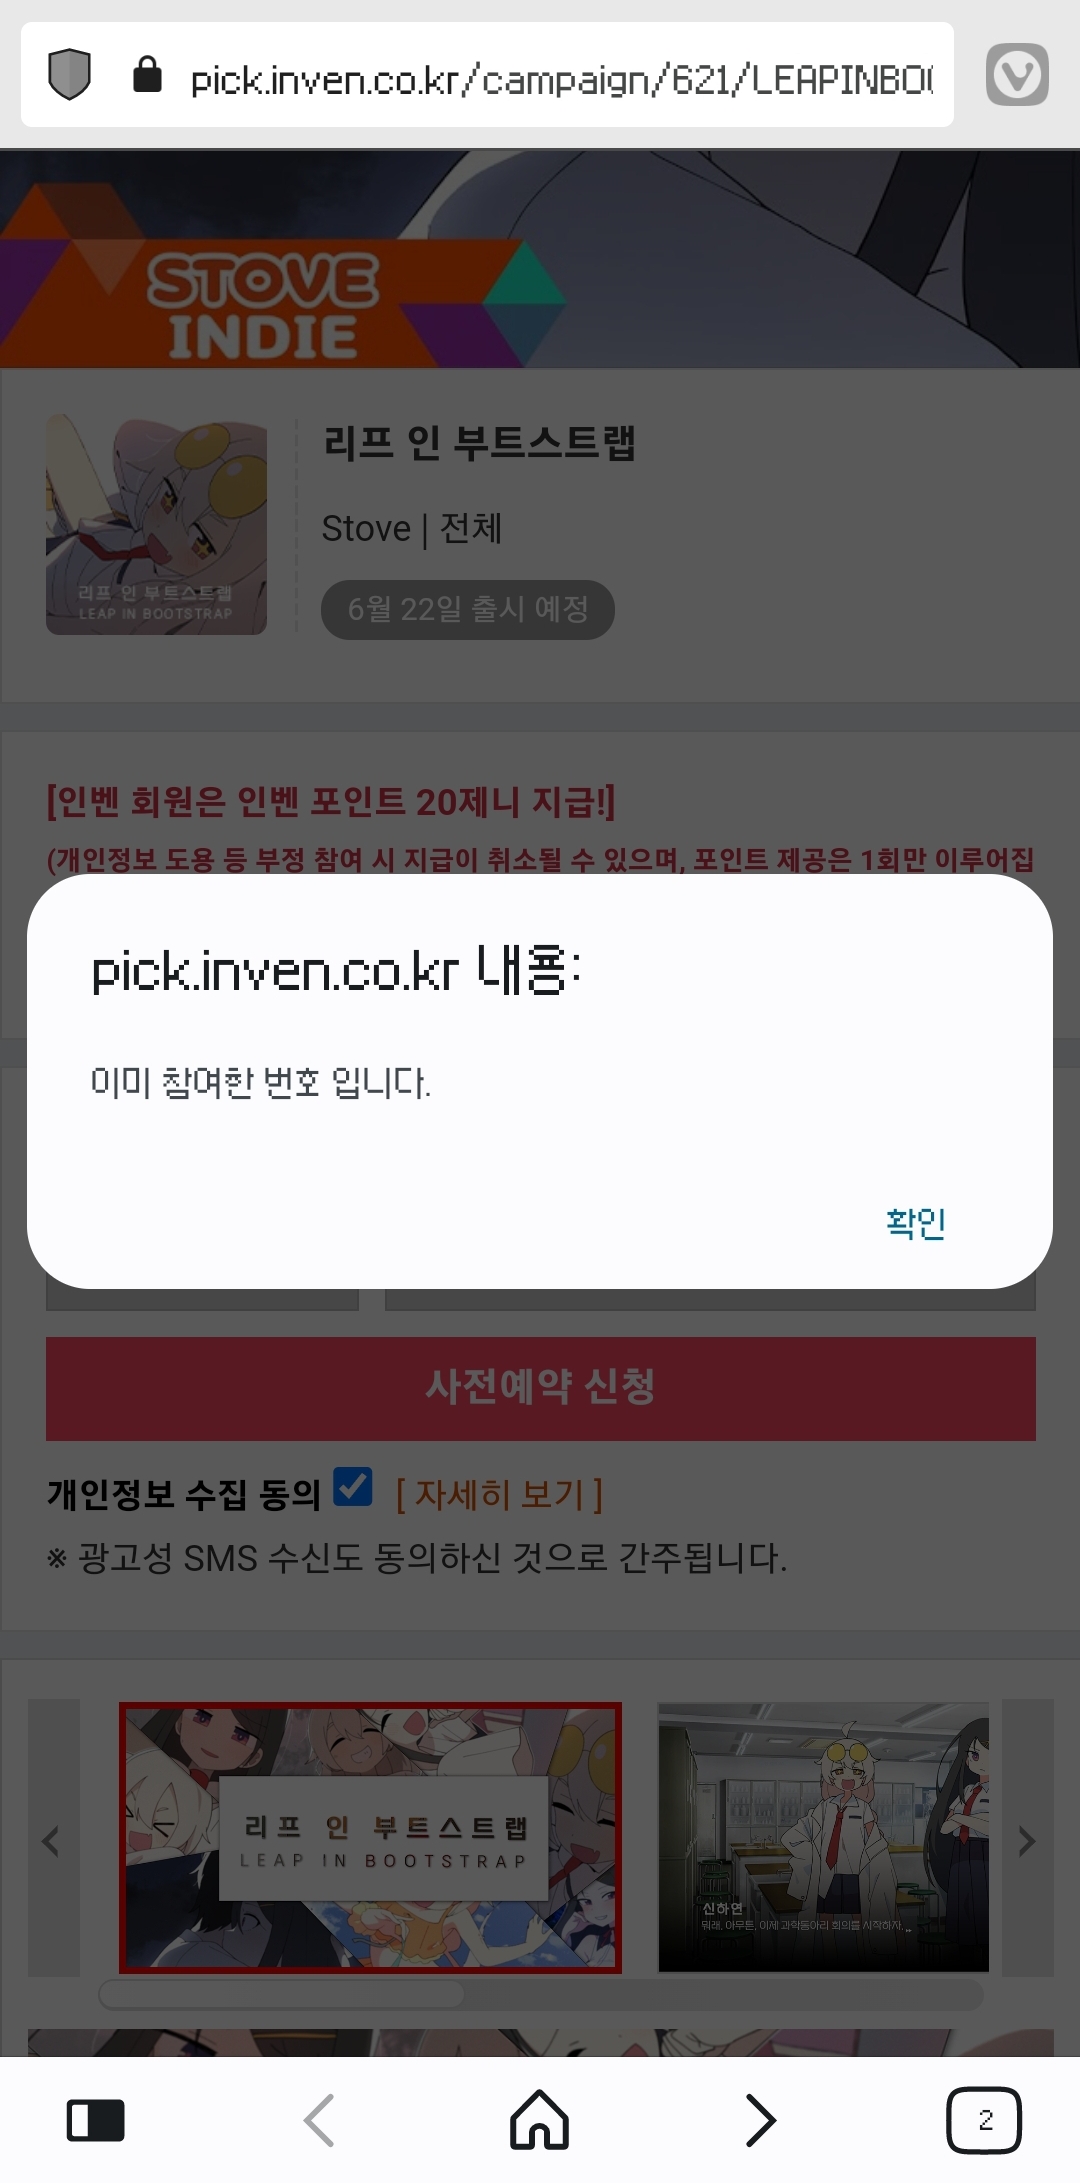Tap the lock site-security icon

[148, 75]
